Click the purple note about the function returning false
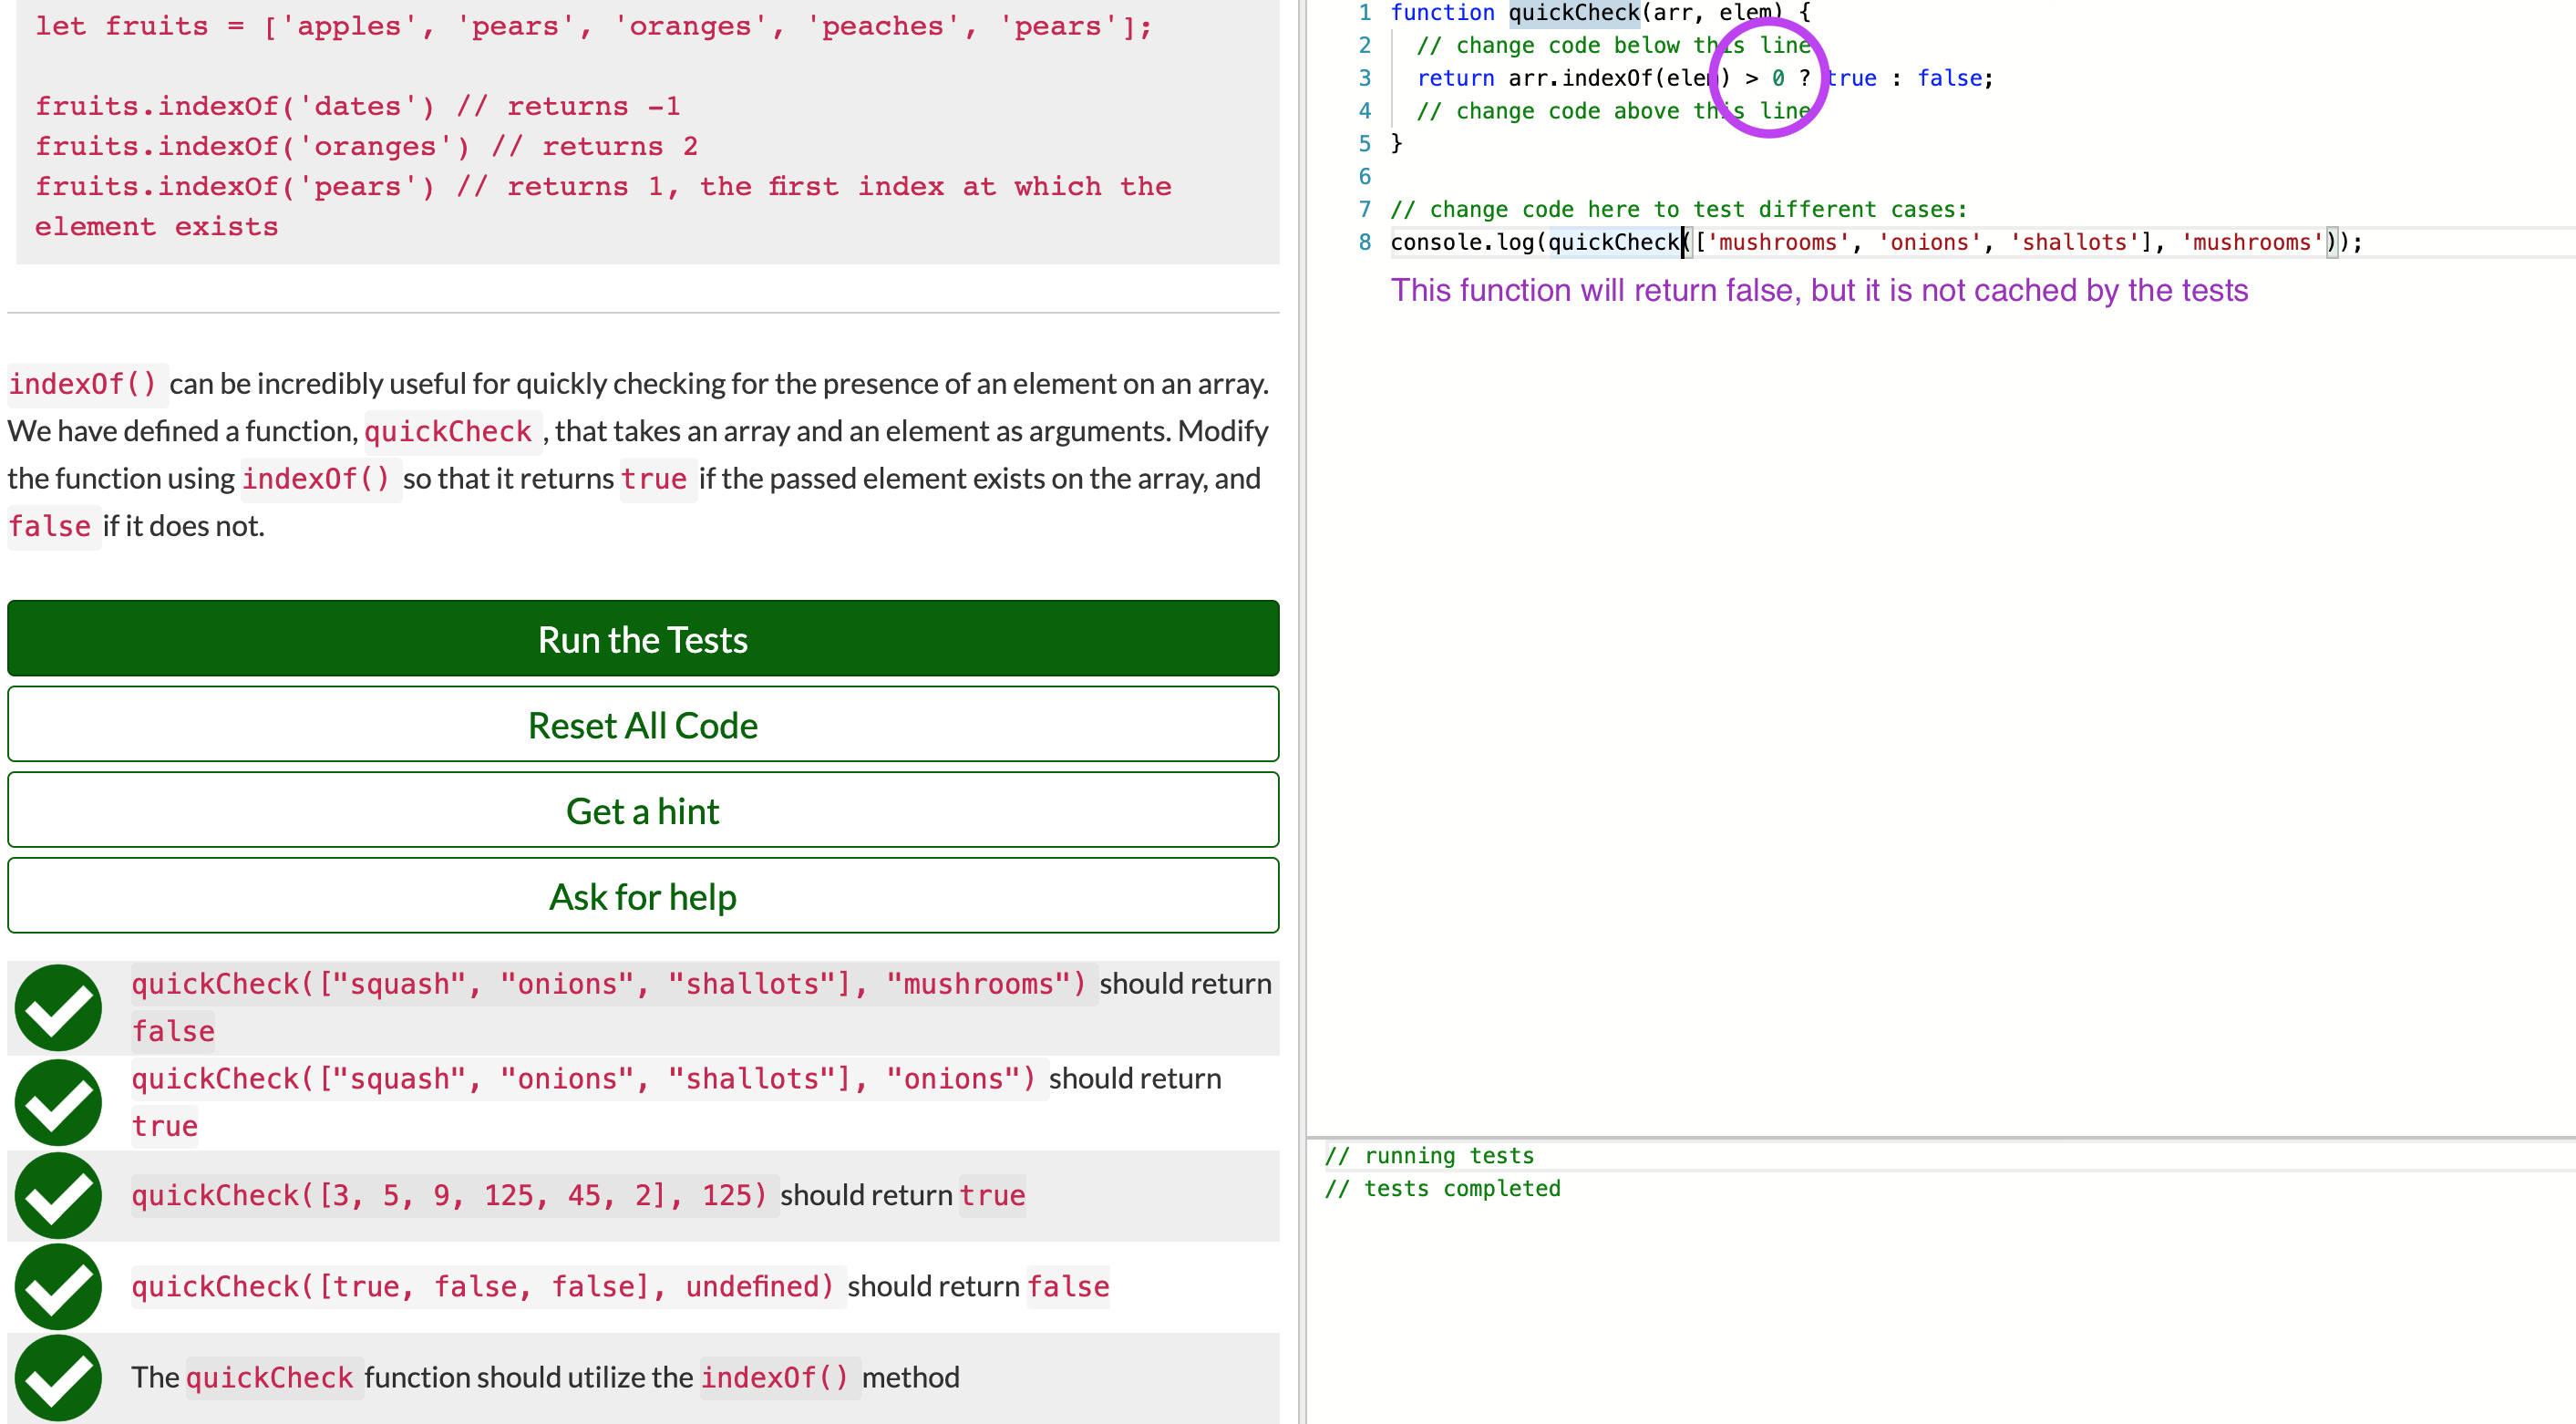Screen dimensions: 2576x1424 click(x=1820, y=290)
